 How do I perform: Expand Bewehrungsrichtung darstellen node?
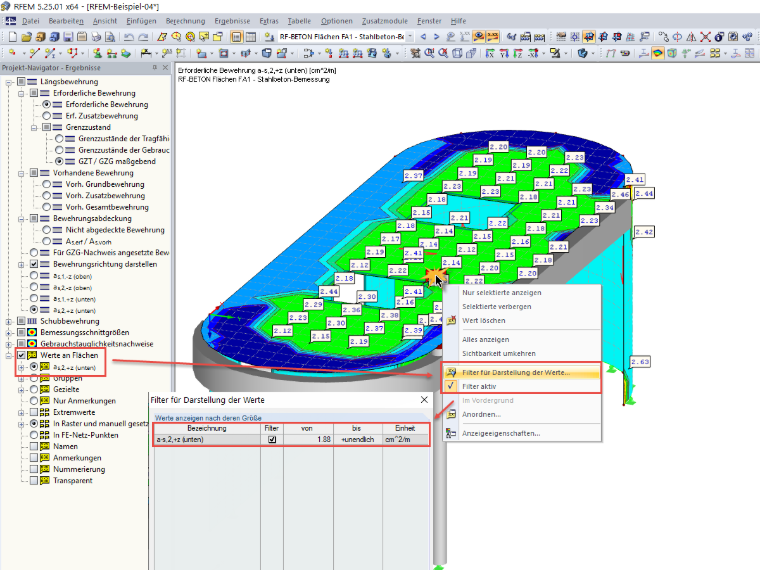[21, 265]
